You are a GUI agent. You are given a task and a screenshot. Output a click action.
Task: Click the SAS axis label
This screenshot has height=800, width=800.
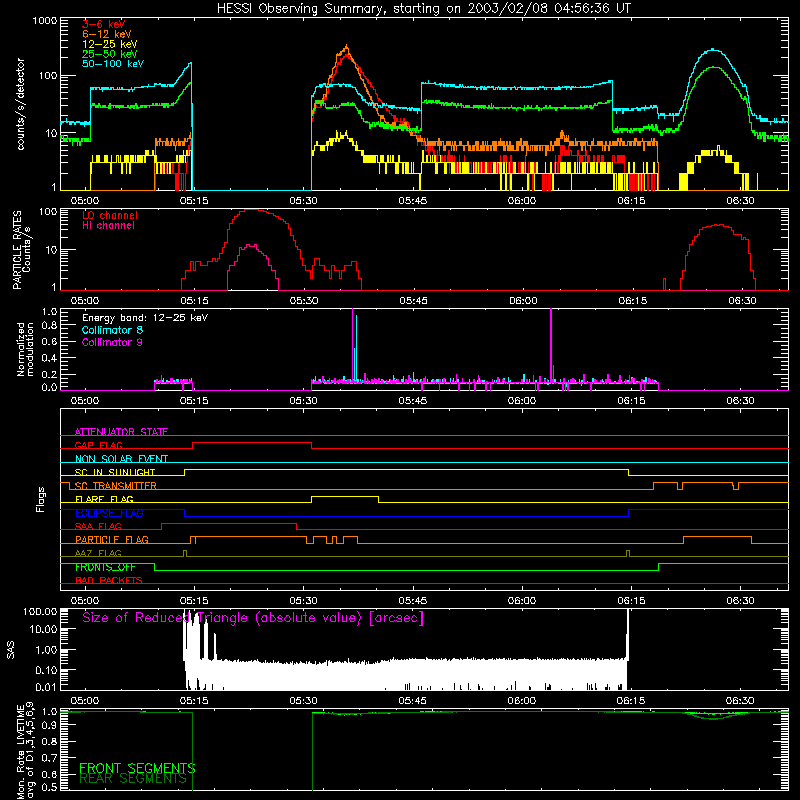point(10,649)
